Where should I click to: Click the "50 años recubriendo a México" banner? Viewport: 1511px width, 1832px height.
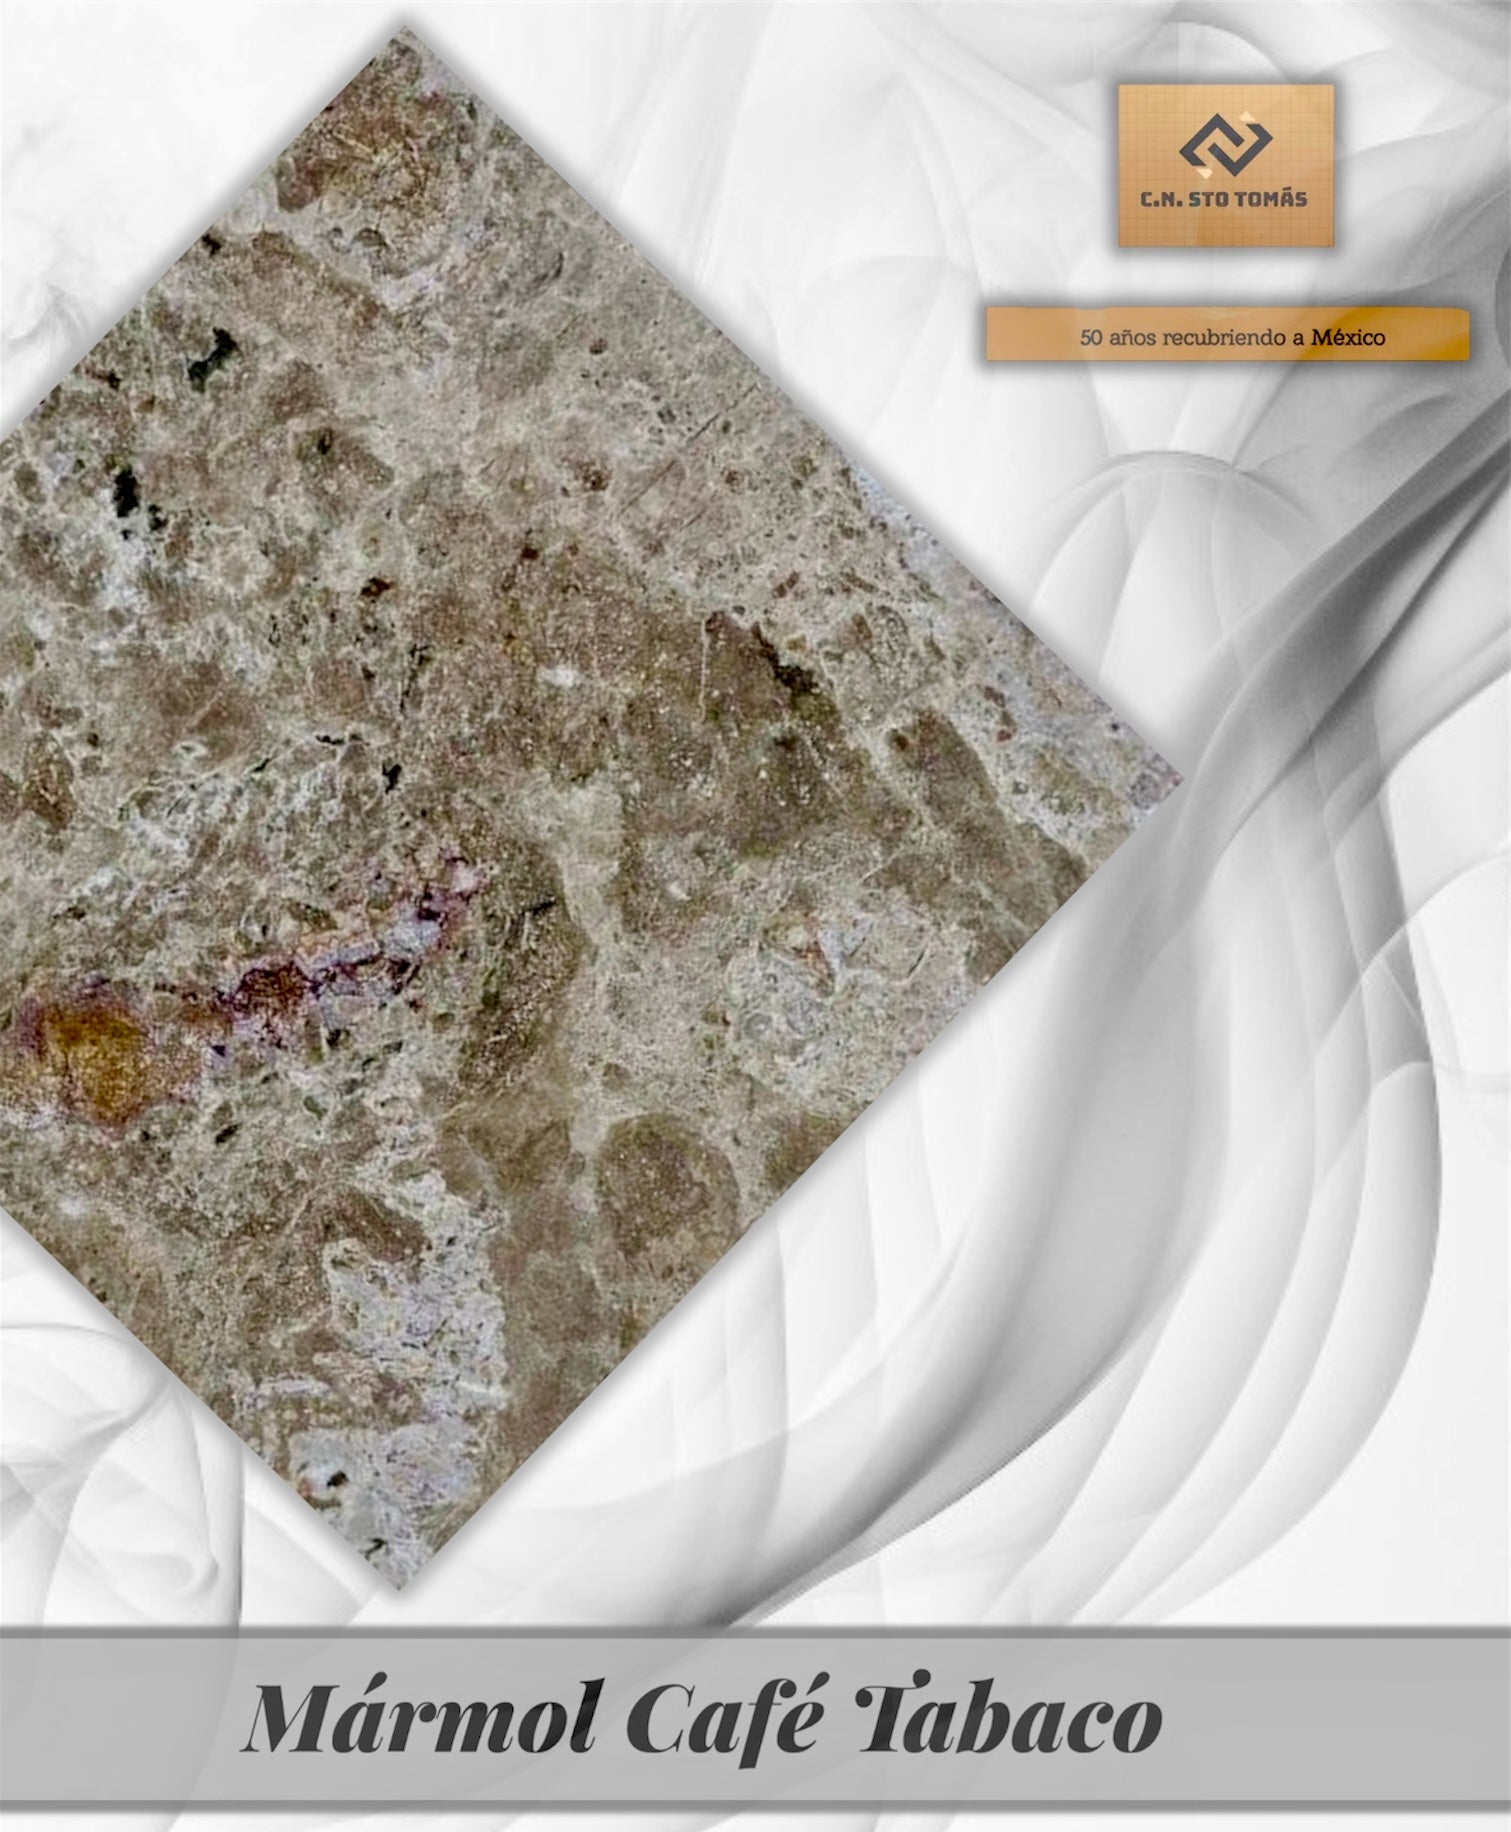click(1228, 335)
